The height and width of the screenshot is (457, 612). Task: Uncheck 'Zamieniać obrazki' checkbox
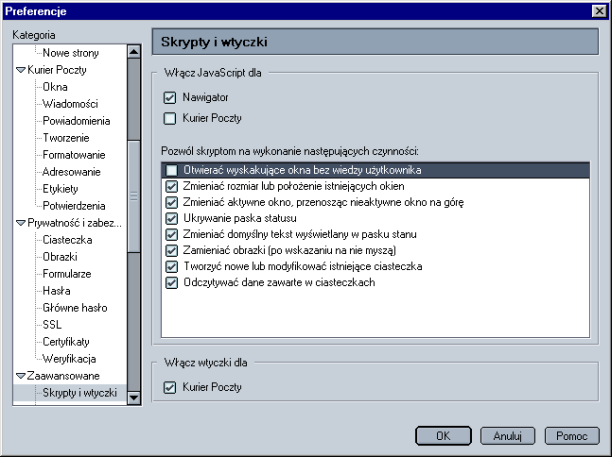coord(171,250)
